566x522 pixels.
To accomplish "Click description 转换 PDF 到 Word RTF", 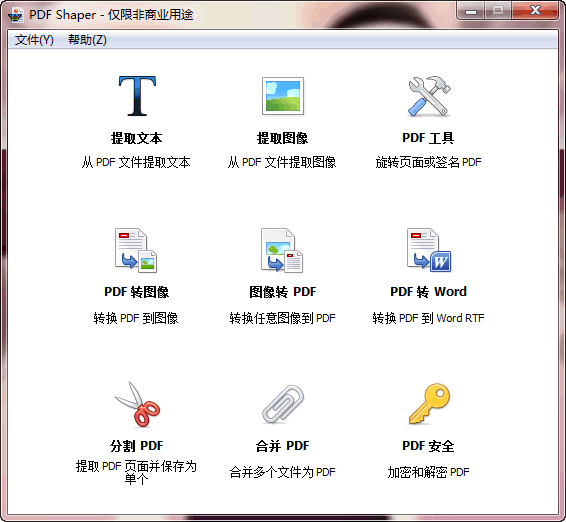I will point(428,318).
